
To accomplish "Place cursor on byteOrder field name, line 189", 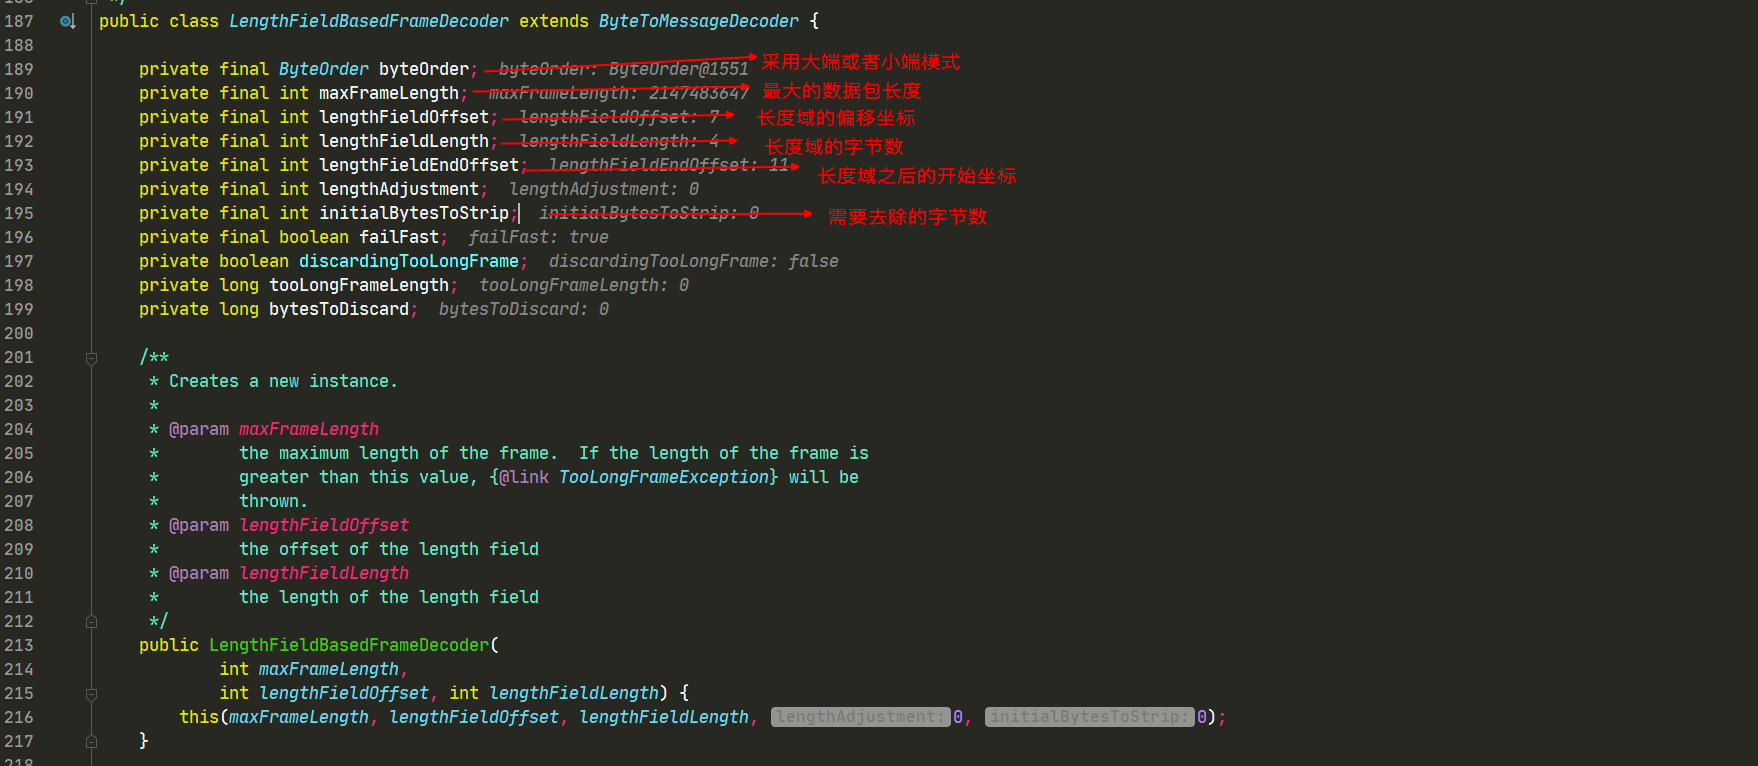I will click(424, 69).
